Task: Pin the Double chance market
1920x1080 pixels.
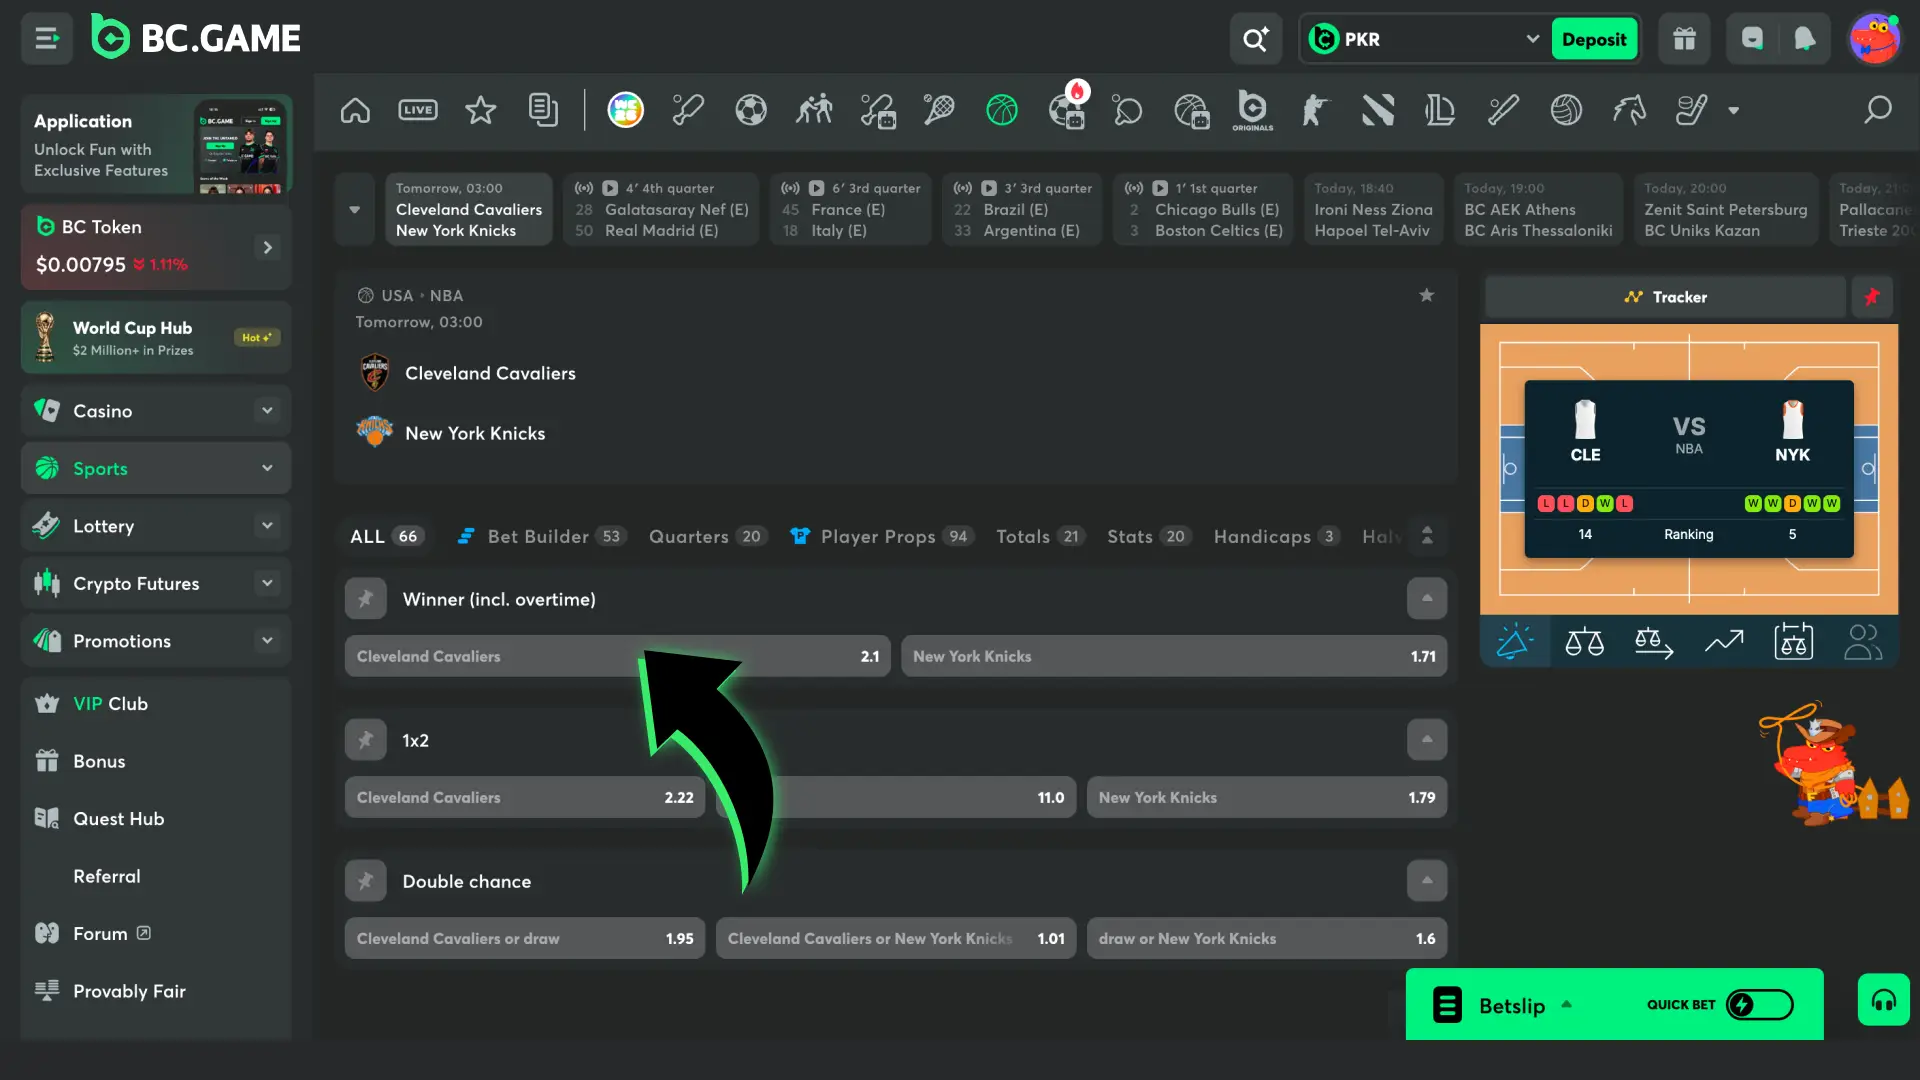Action: 366,881
